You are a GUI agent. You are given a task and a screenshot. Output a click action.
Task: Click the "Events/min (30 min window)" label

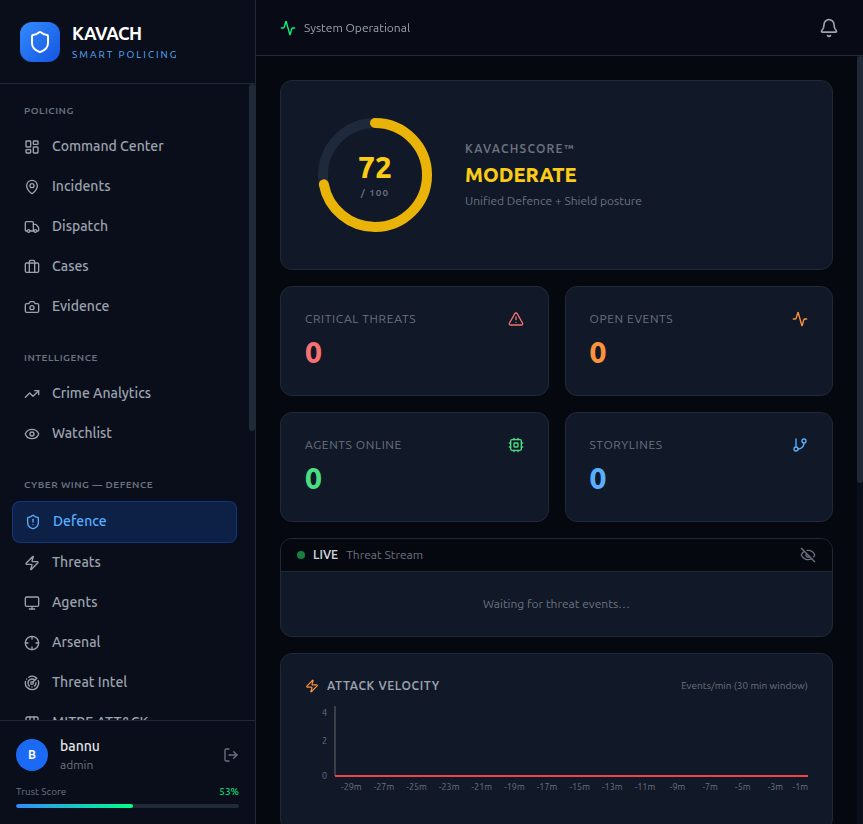[x=744, y=686]
